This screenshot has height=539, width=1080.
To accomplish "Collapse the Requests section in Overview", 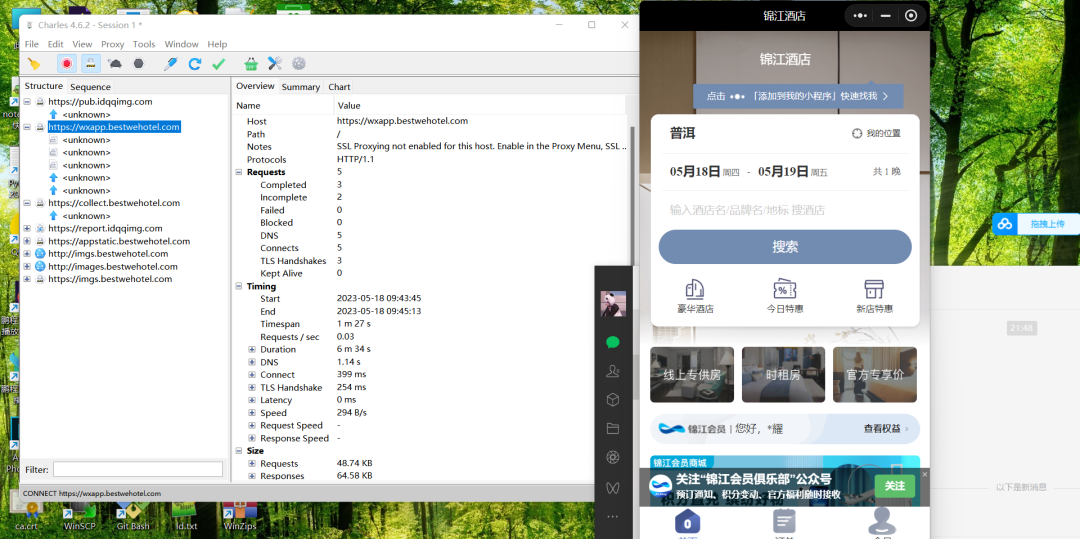I will (239, 172).
